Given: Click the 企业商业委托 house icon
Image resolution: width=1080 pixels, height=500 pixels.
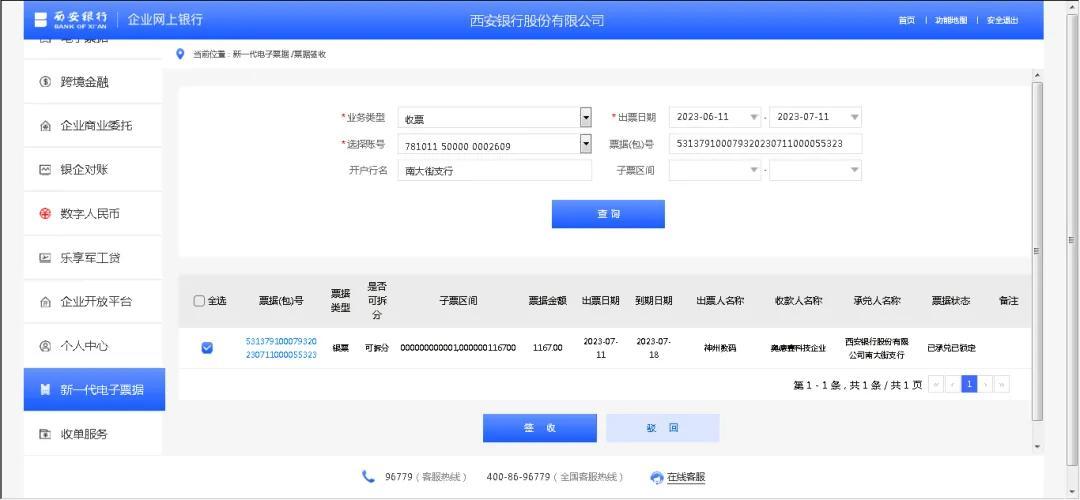Looking at the screenshot, I should 45,126.
